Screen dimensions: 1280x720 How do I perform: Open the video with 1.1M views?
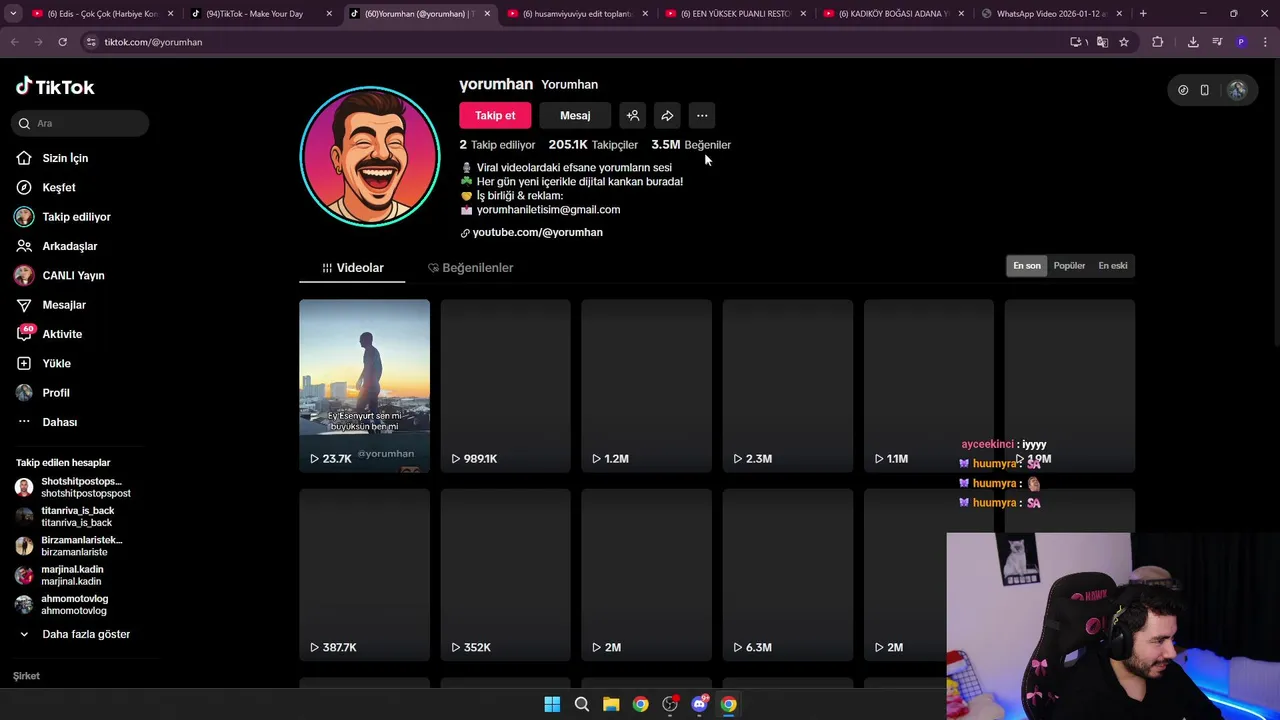coord(928,385)
